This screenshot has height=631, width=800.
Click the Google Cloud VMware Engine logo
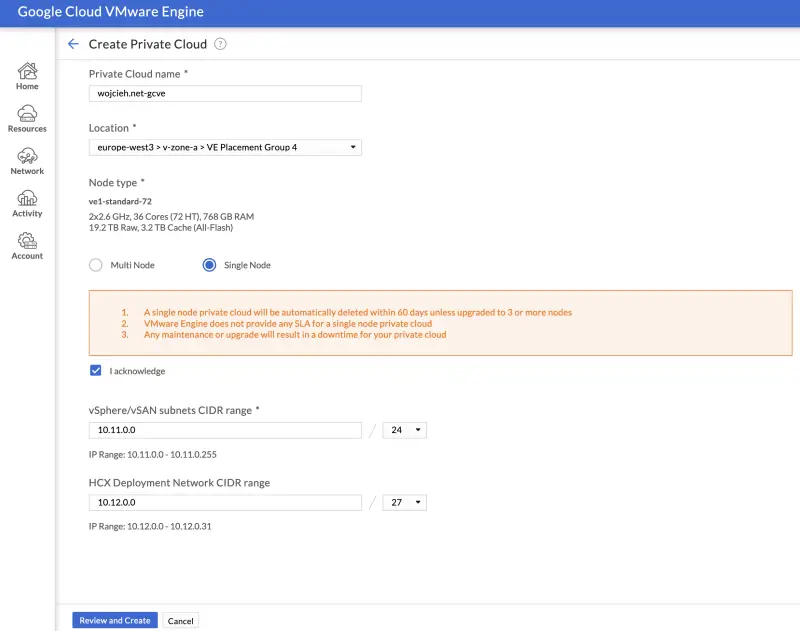pos(111,11)
